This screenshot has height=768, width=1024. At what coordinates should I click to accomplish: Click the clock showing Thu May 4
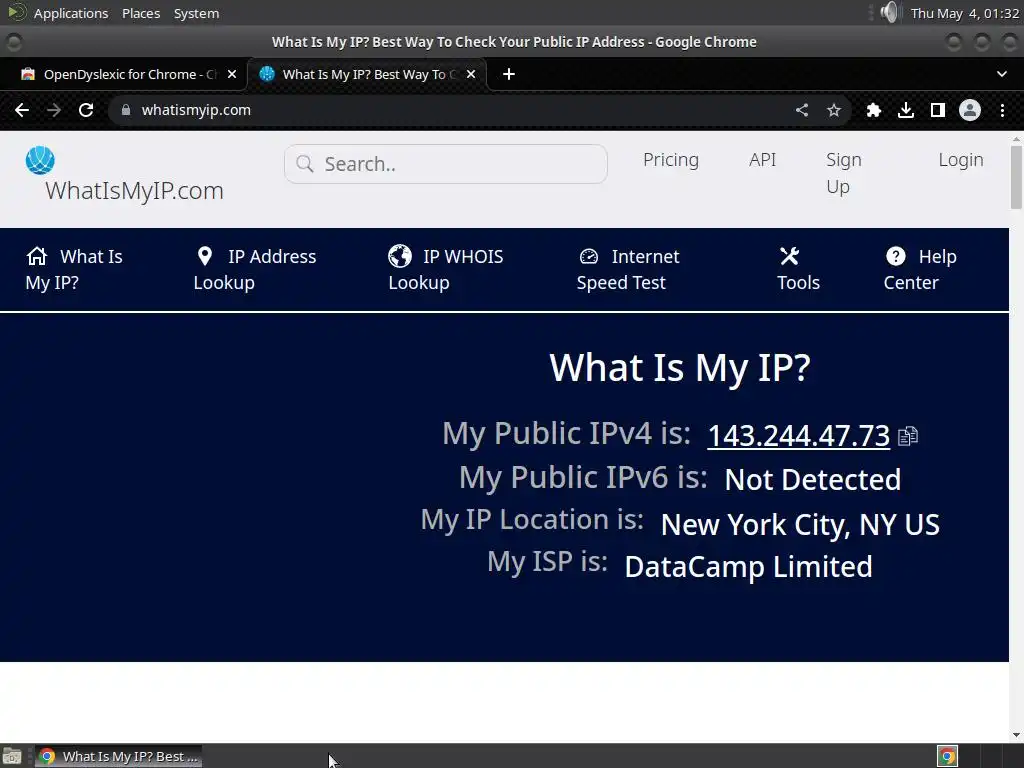[x=965, y=13]
